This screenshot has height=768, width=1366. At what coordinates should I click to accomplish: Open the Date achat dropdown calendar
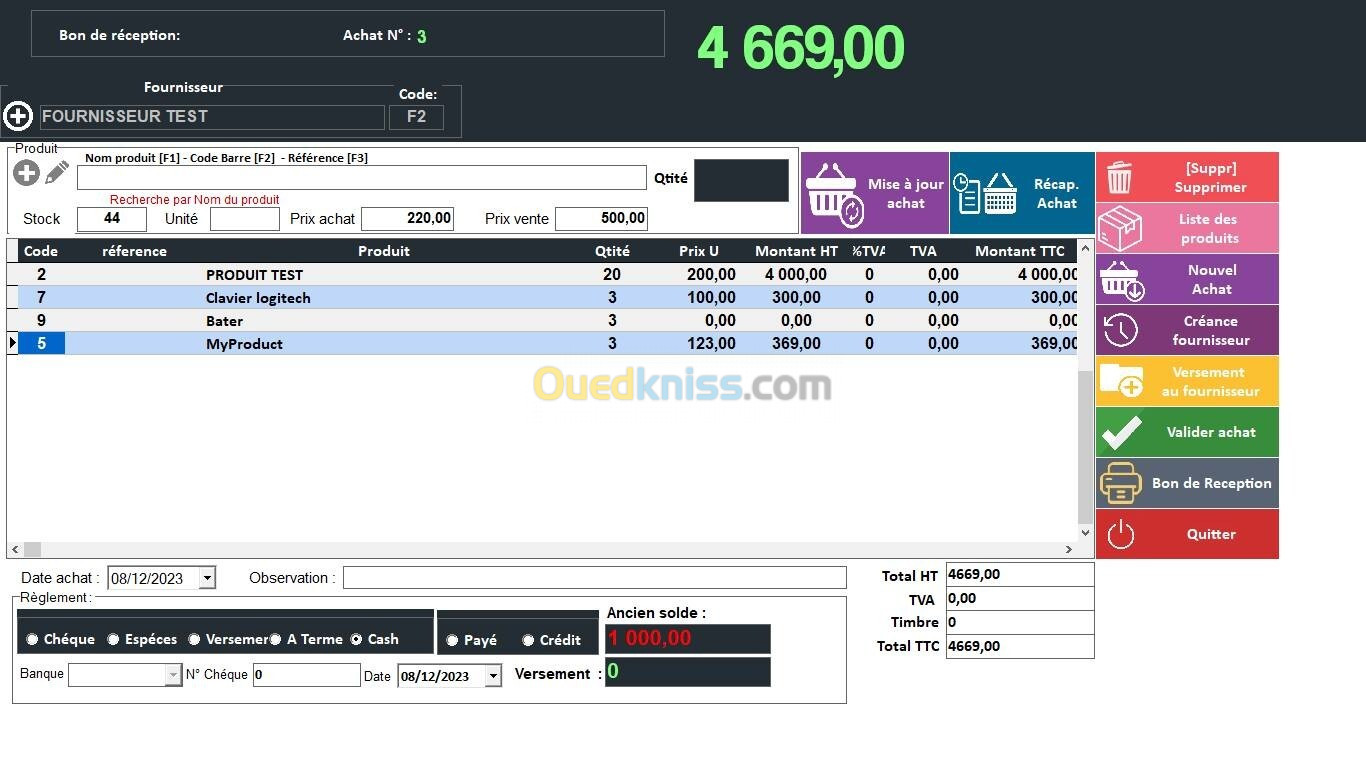click(207, 578)
